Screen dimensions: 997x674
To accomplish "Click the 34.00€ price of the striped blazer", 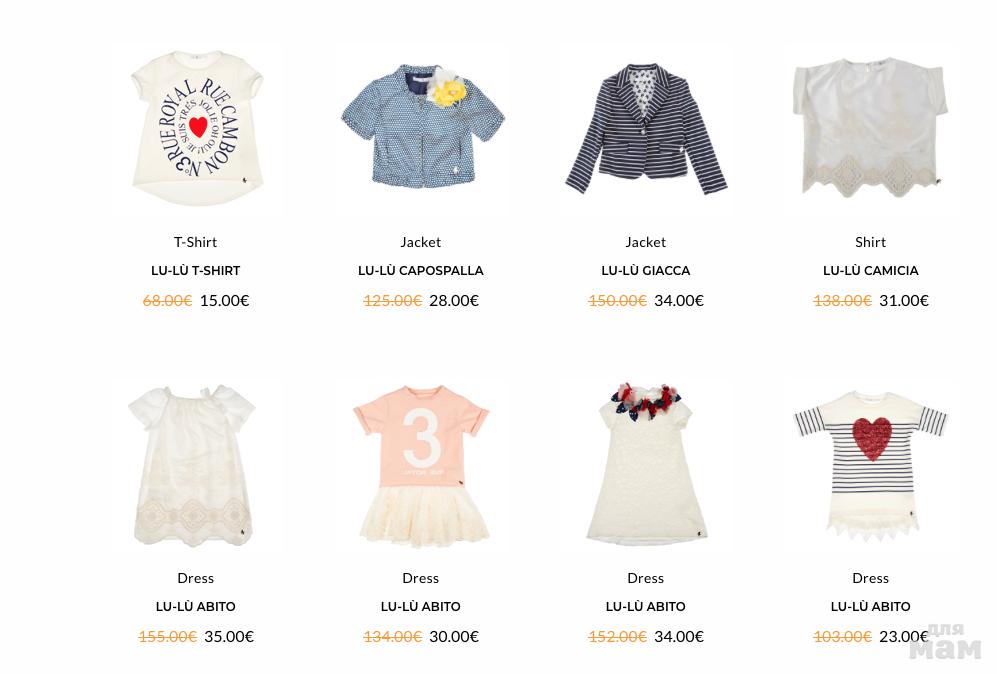I will click(679, 301).
